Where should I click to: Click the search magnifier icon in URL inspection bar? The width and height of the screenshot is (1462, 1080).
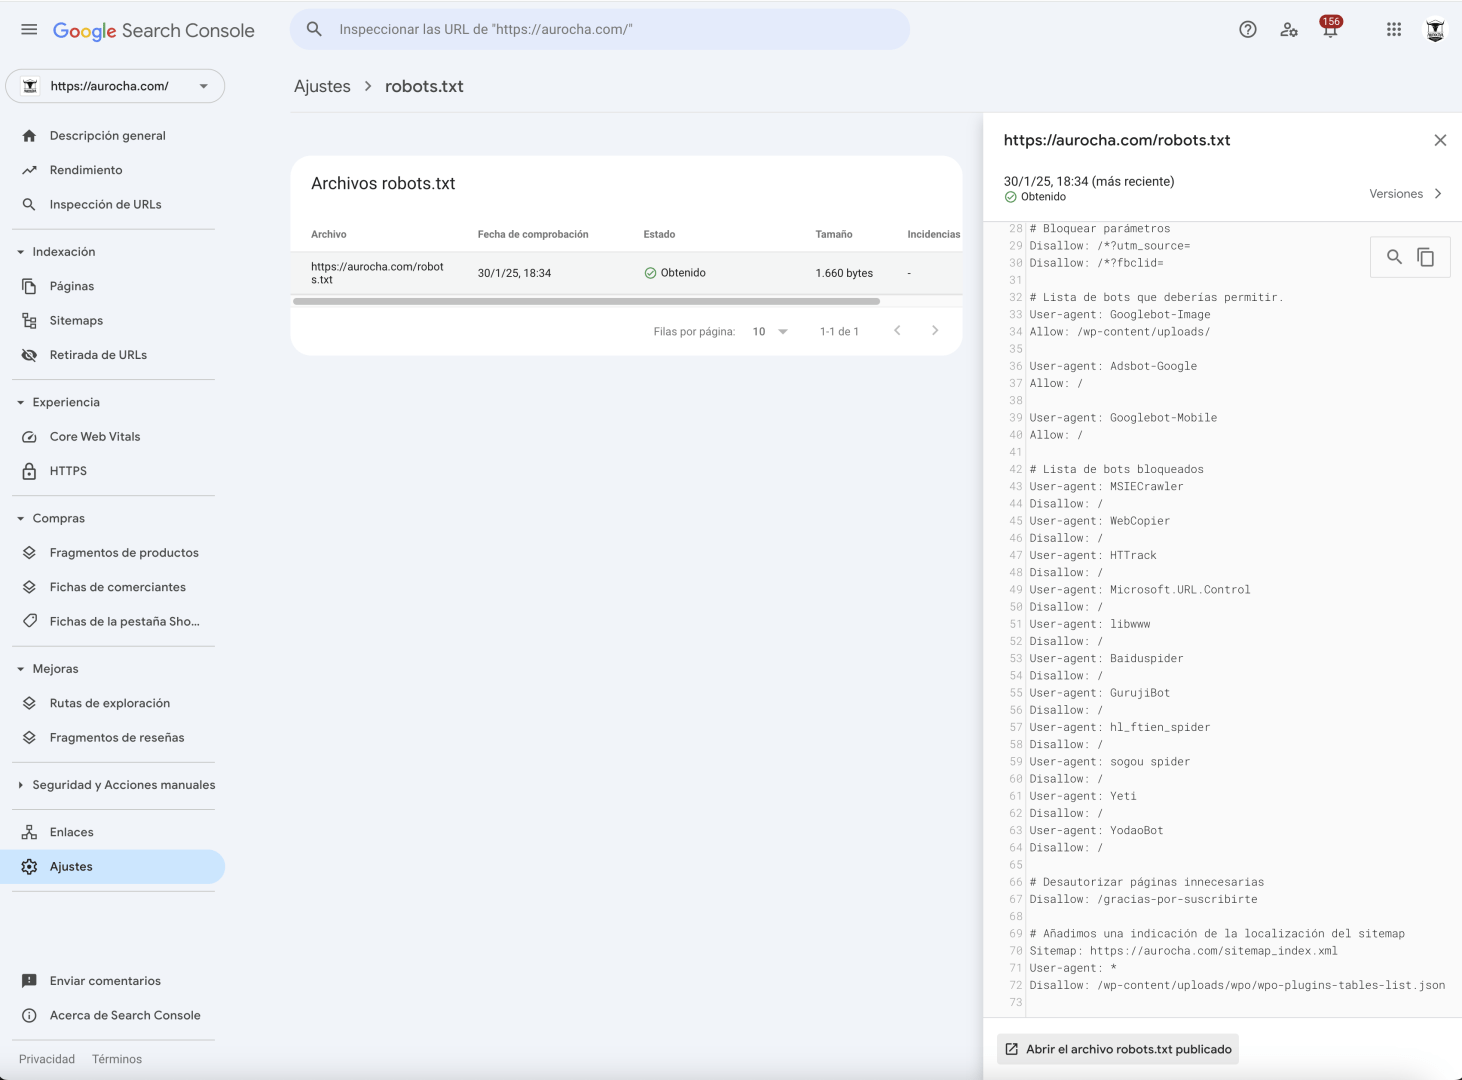[x=314, y=29]
